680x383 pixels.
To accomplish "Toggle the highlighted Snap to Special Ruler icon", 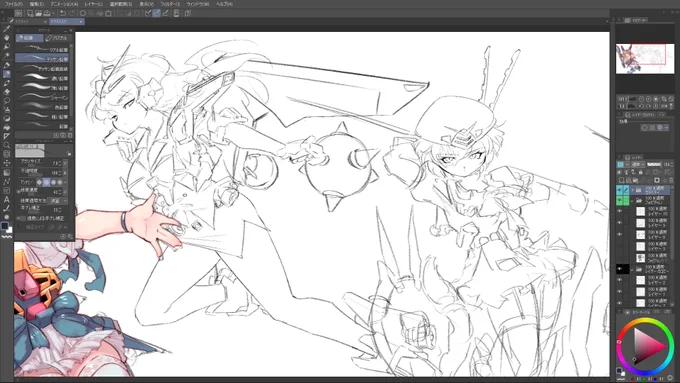I will click(157, 13).
